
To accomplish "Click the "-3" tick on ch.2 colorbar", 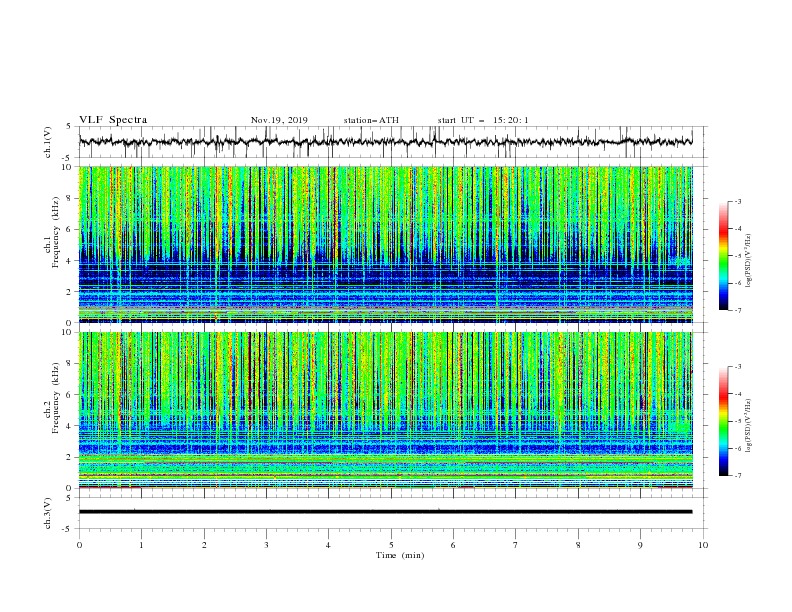I will coord(737,367).
